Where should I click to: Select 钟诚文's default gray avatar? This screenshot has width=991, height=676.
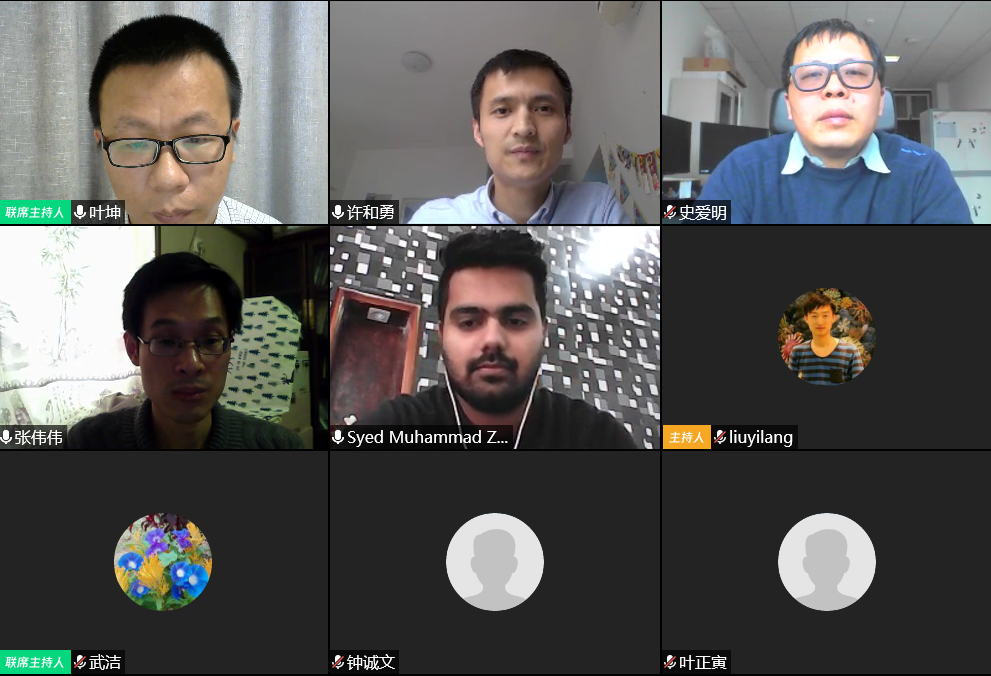(495, 562)
